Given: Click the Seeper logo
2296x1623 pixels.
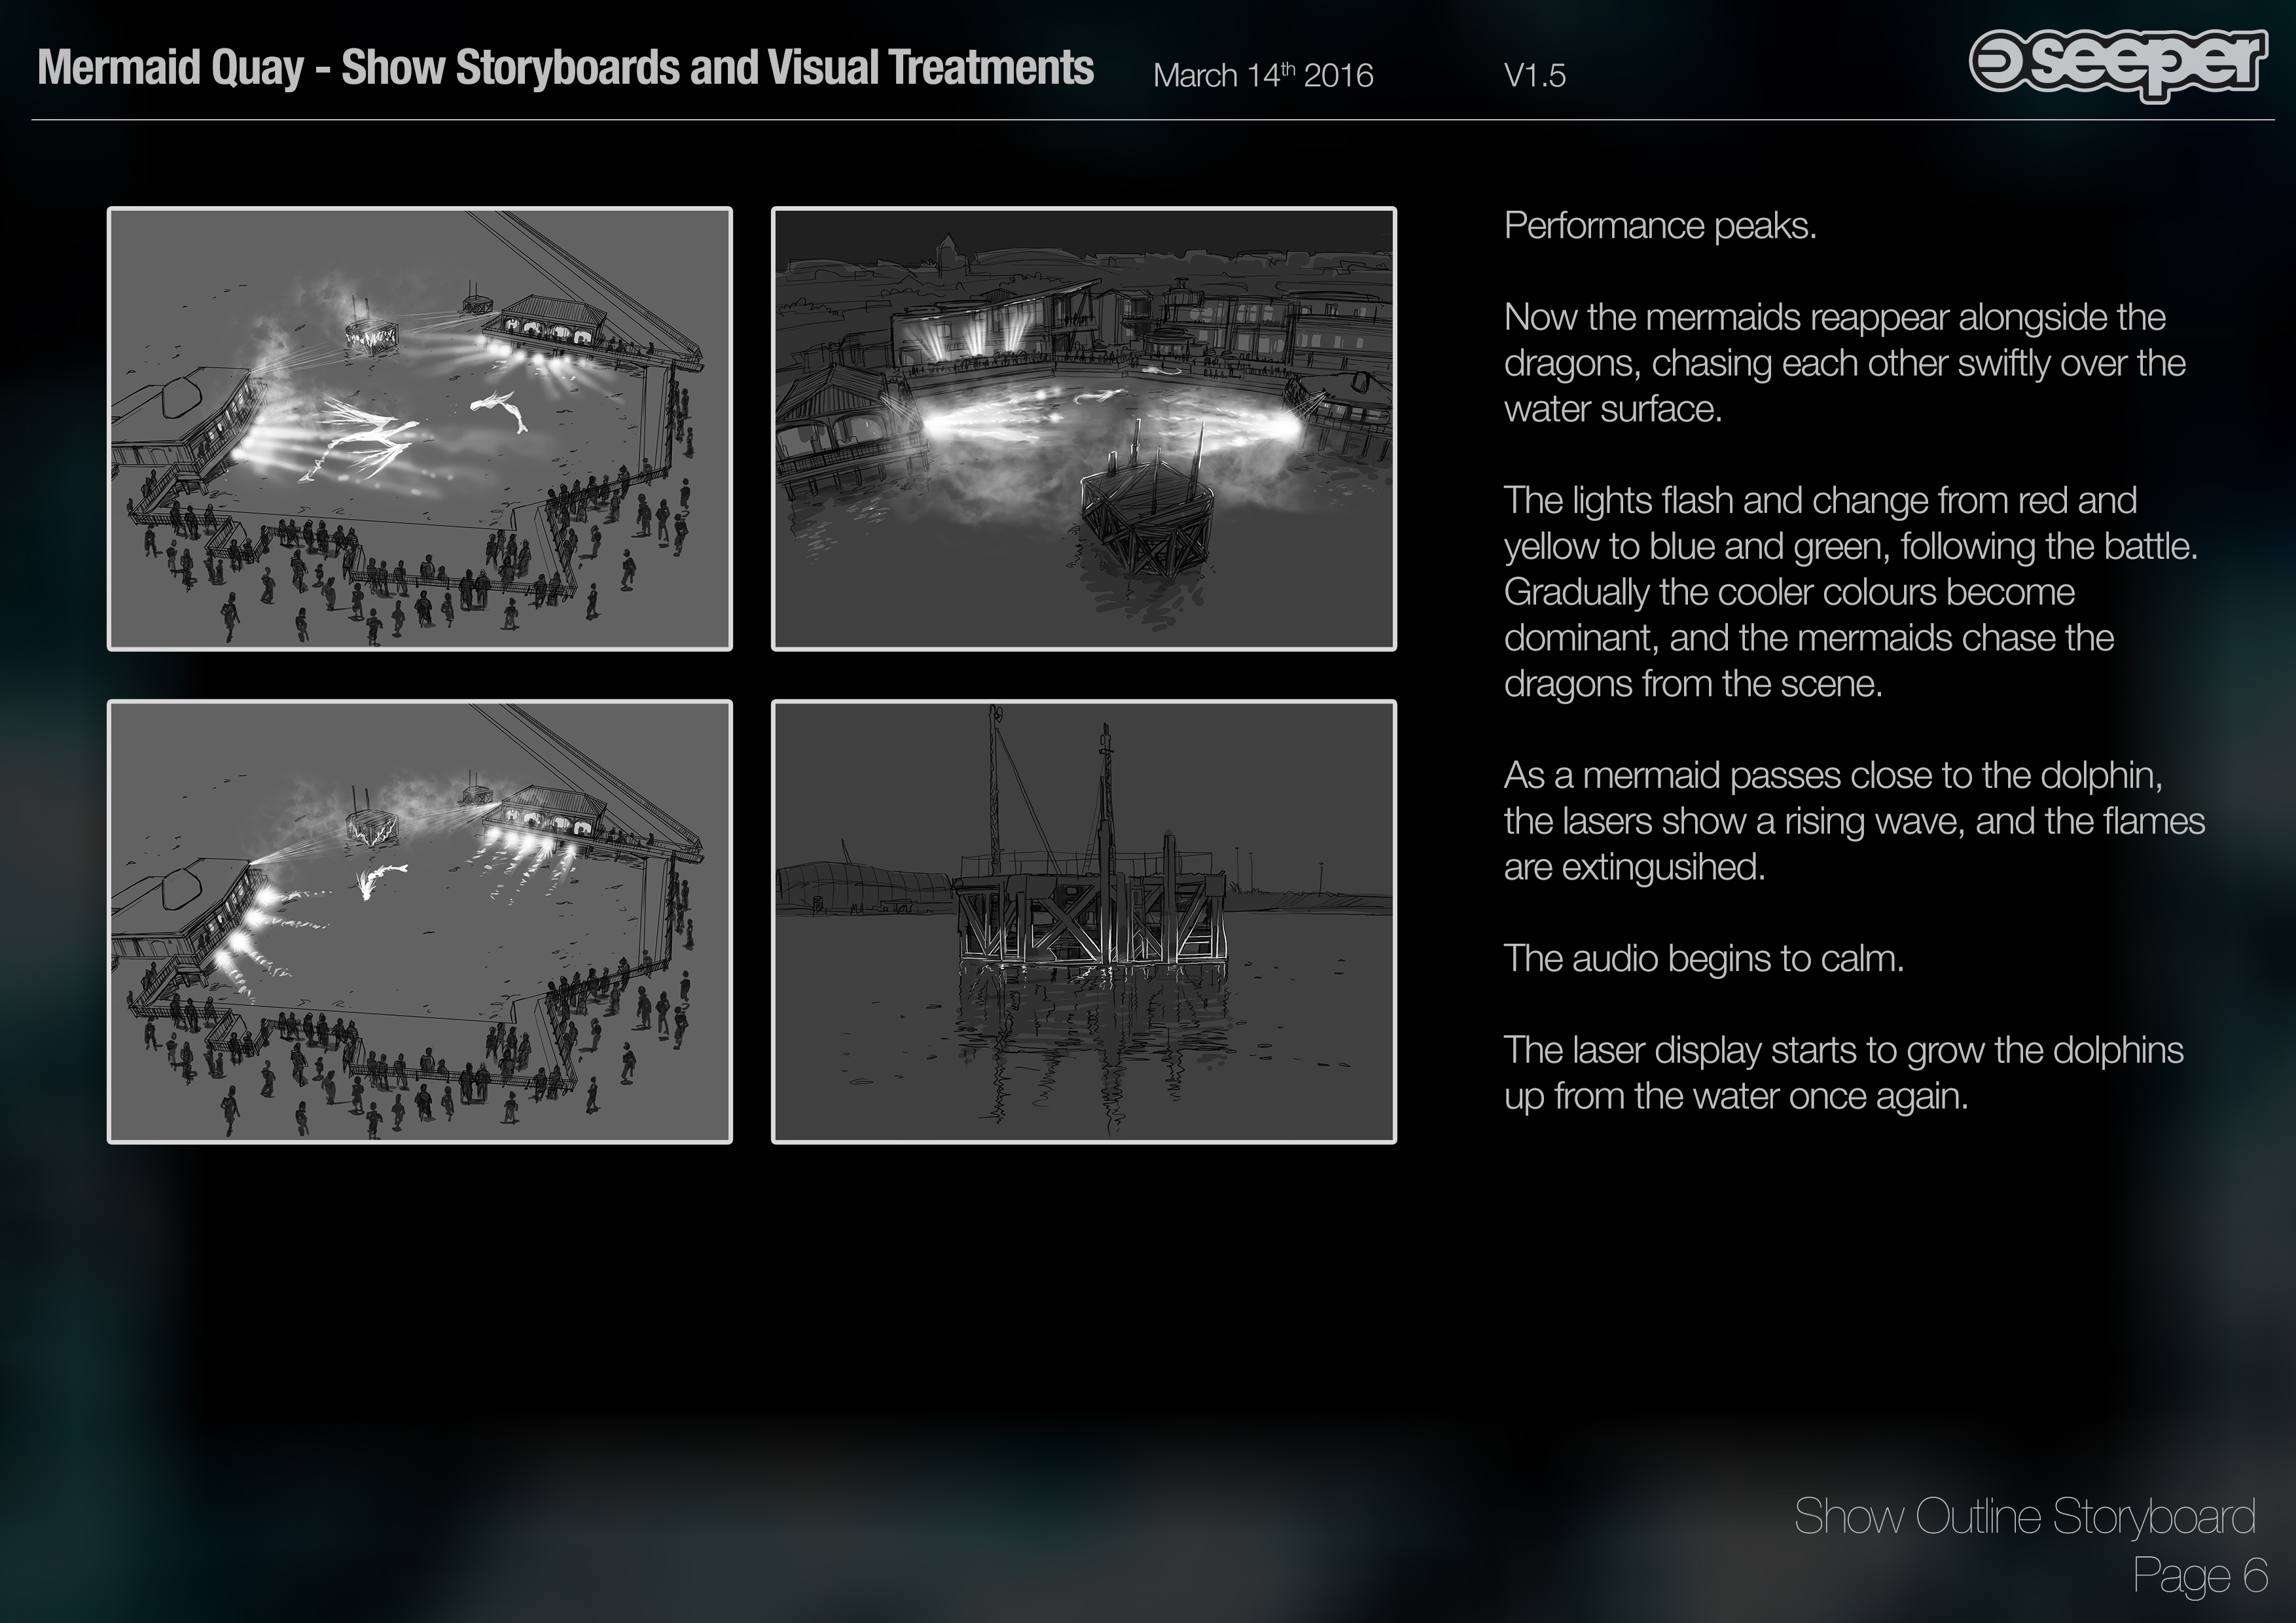Looking at the screenshot, I should pyautogui.click(x=2117, y=64).
